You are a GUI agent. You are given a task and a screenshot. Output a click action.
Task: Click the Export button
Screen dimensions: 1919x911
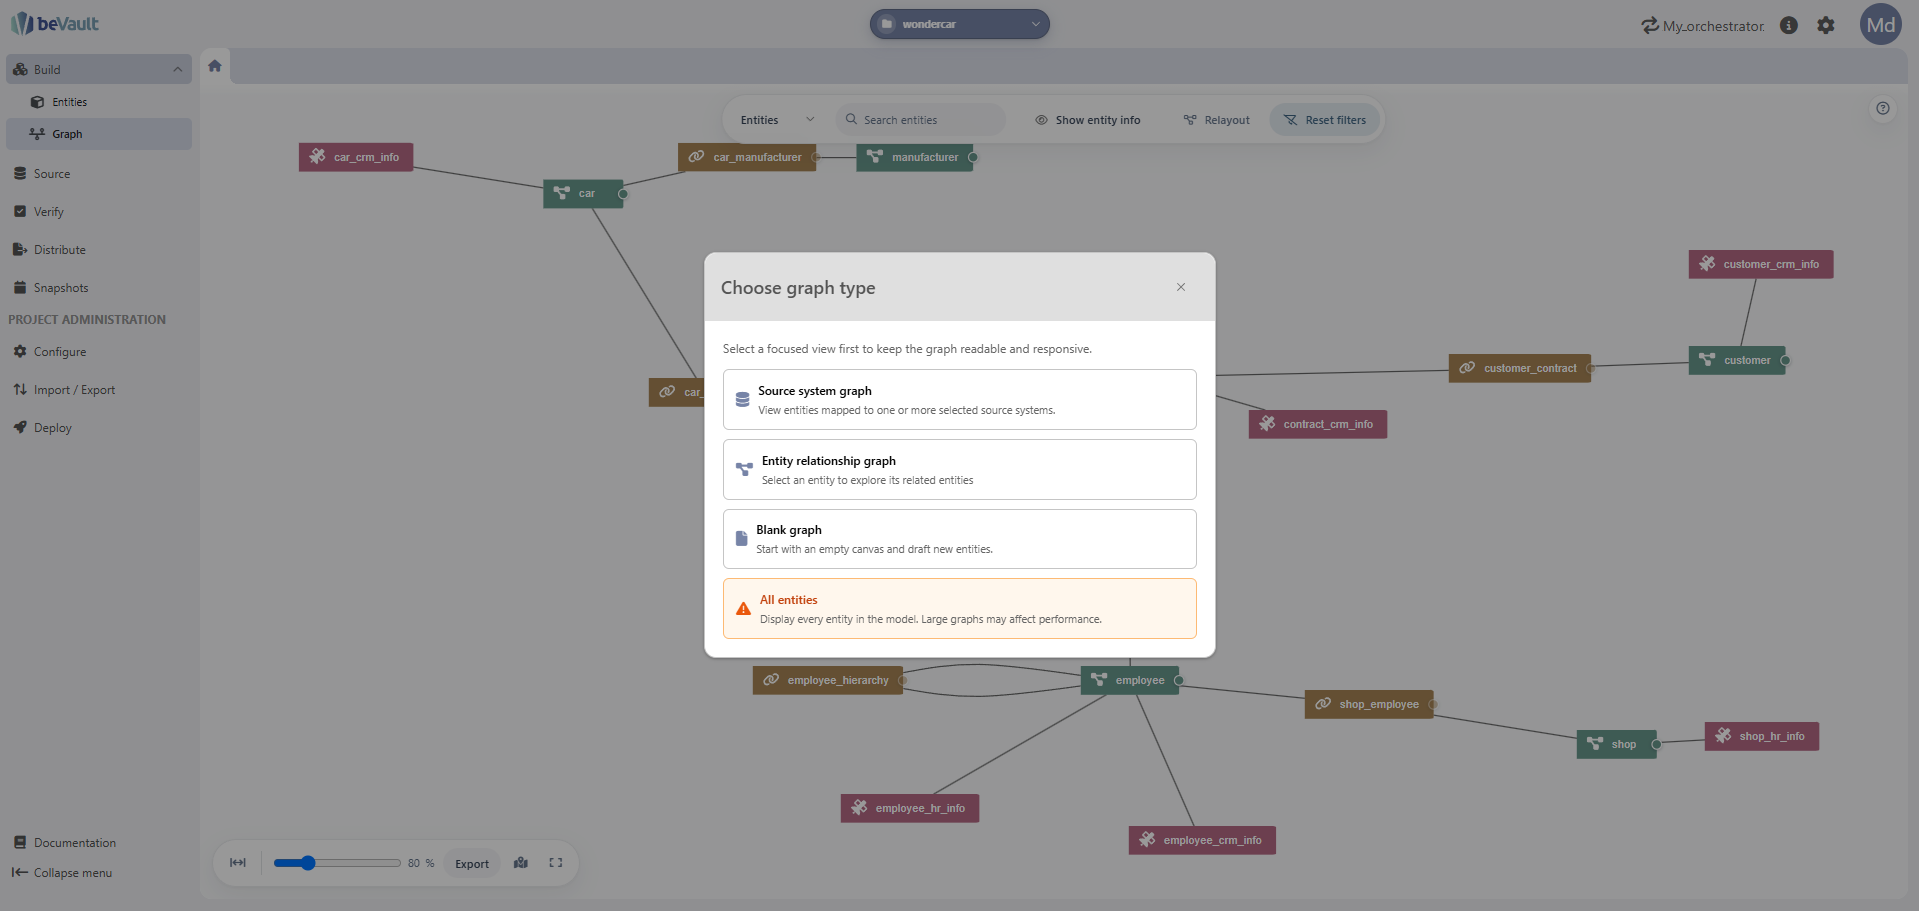tap(472, 864)
